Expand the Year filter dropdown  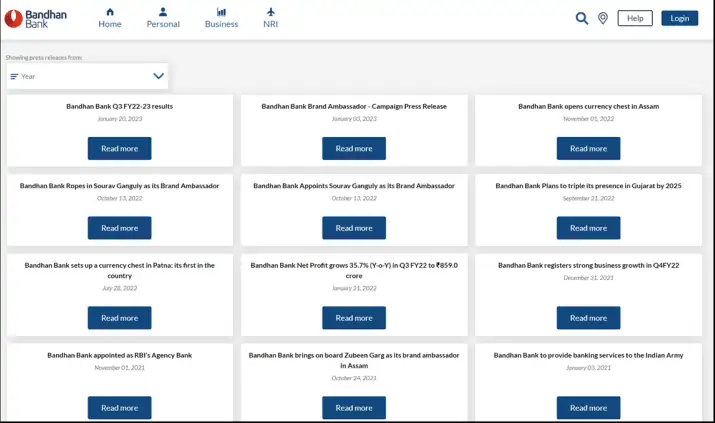[87, 76]
